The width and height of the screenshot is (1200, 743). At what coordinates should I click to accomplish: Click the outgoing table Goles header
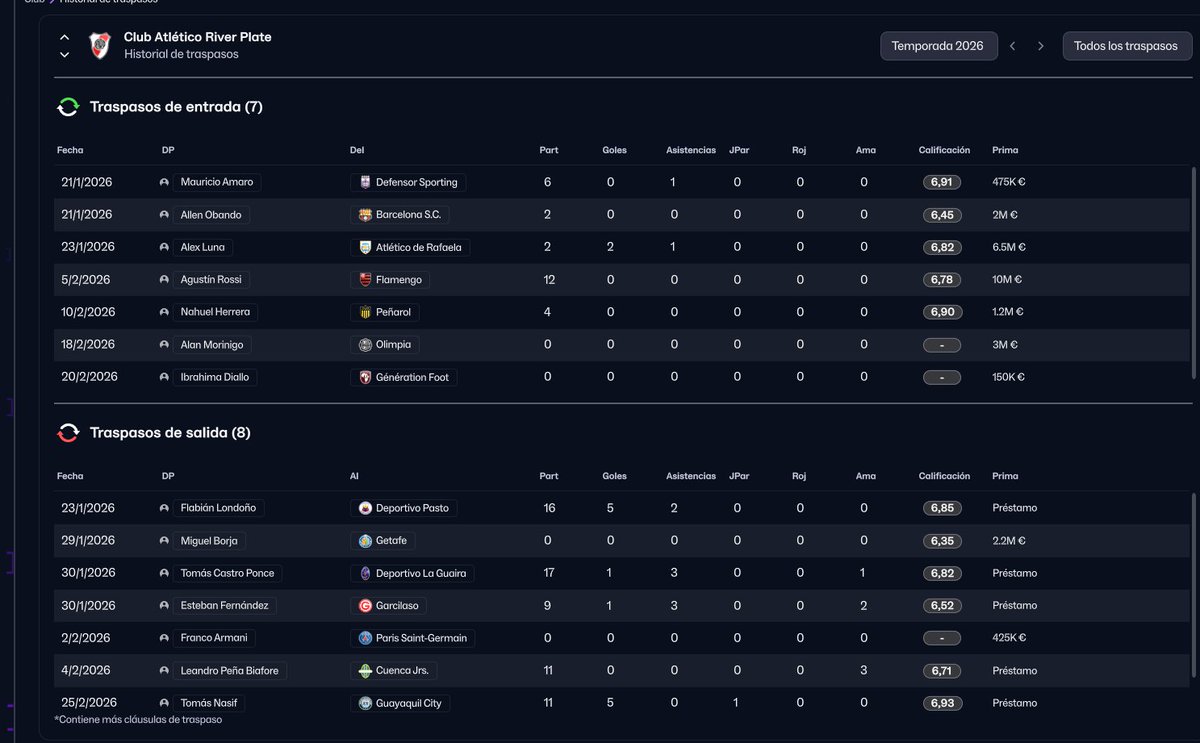[x=614, y=476]
